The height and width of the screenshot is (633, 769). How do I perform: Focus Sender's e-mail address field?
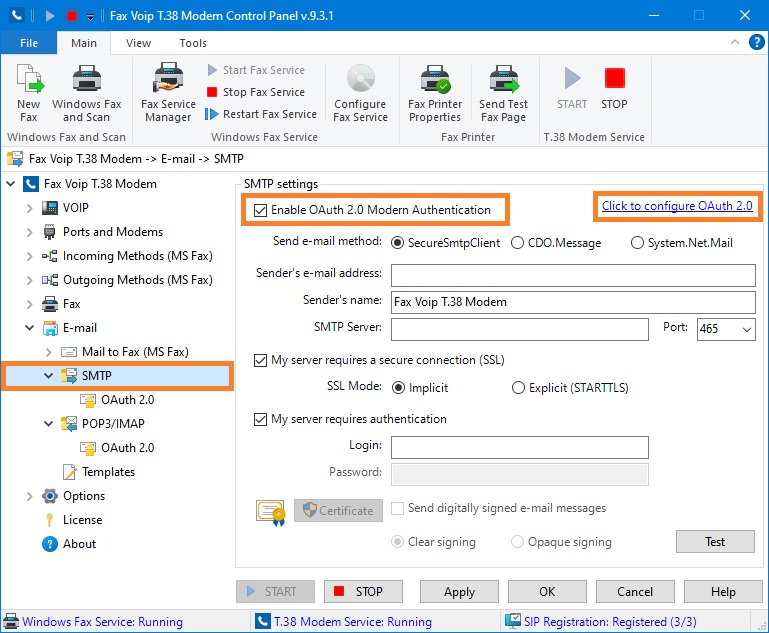pos(573,276)
